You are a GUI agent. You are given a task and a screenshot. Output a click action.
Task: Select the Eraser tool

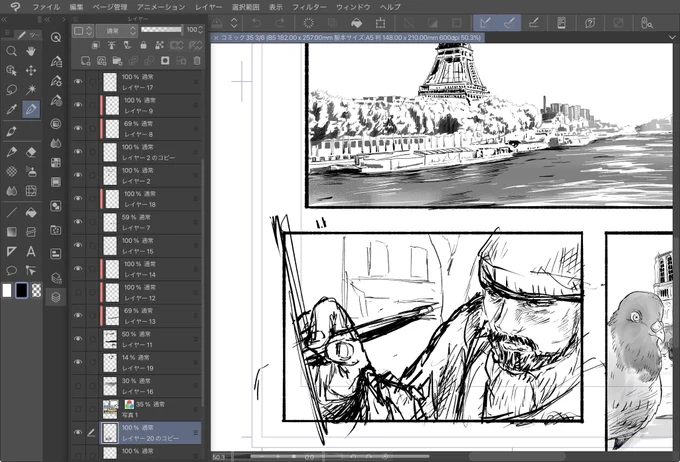[31, 152]
